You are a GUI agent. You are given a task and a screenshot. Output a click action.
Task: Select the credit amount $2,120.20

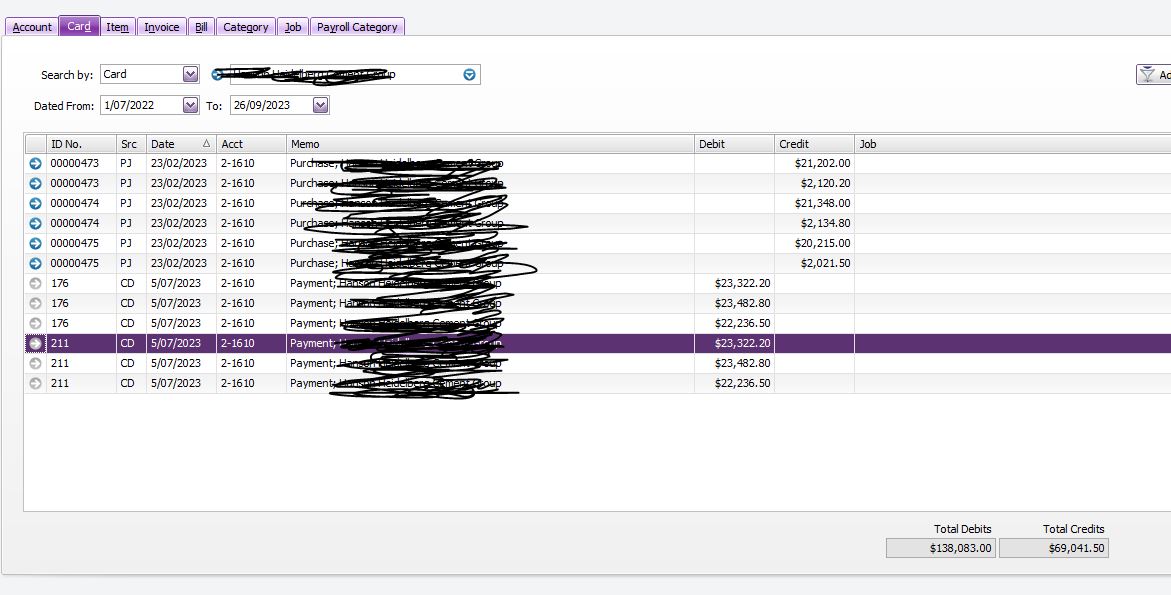click(825, 183)
